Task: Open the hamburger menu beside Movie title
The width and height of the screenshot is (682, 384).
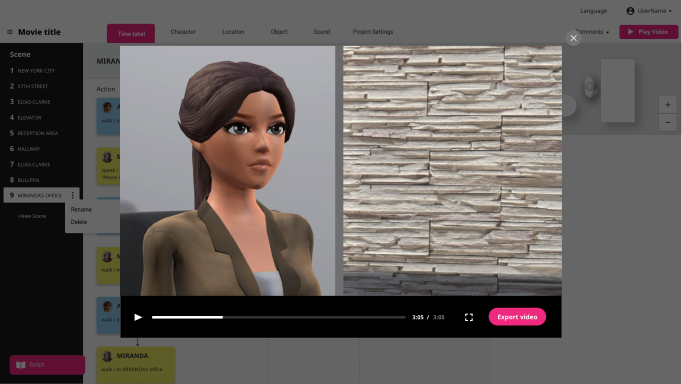Action: coord(10,32)
